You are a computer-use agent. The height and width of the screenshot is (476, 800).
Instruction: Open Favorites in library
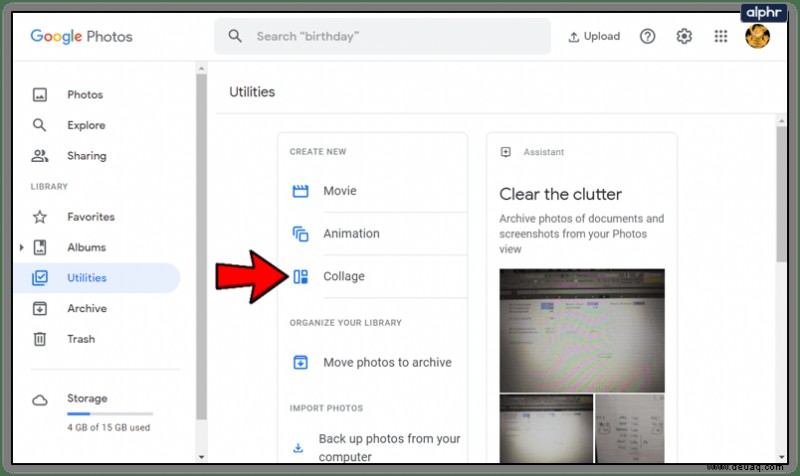click(91, 217)
